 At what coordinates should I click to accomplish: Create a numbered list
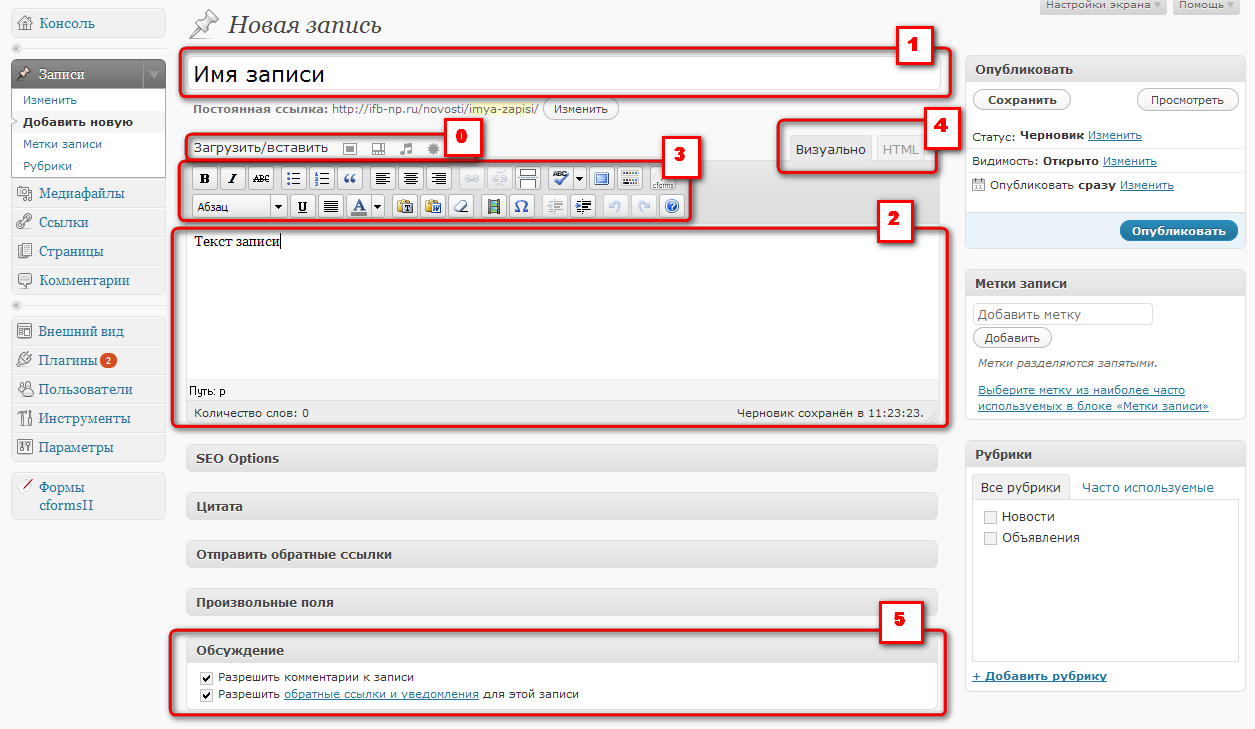[x=322, y=179]
